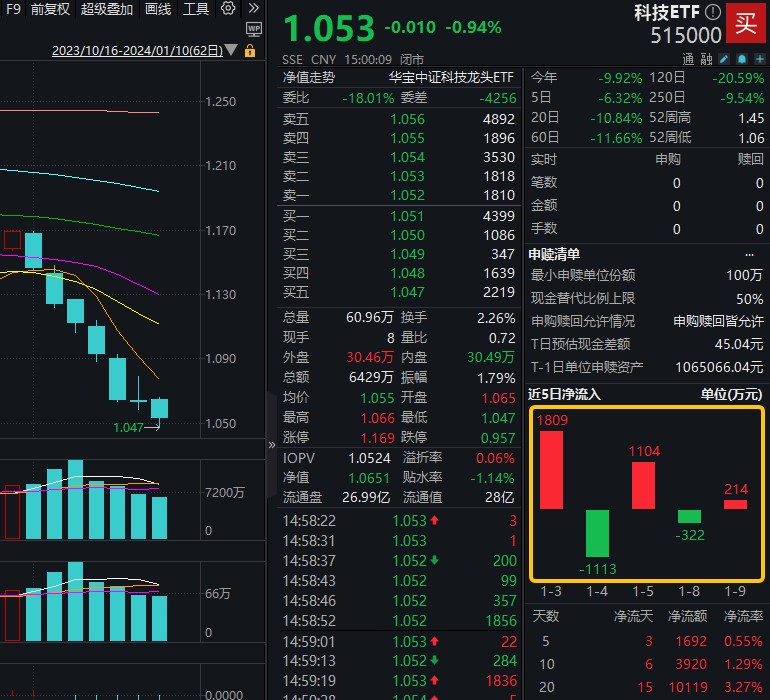Viewport: 770px width, 700px height.
Task: Click 买一 price 1.051
Action: (407, 216)
